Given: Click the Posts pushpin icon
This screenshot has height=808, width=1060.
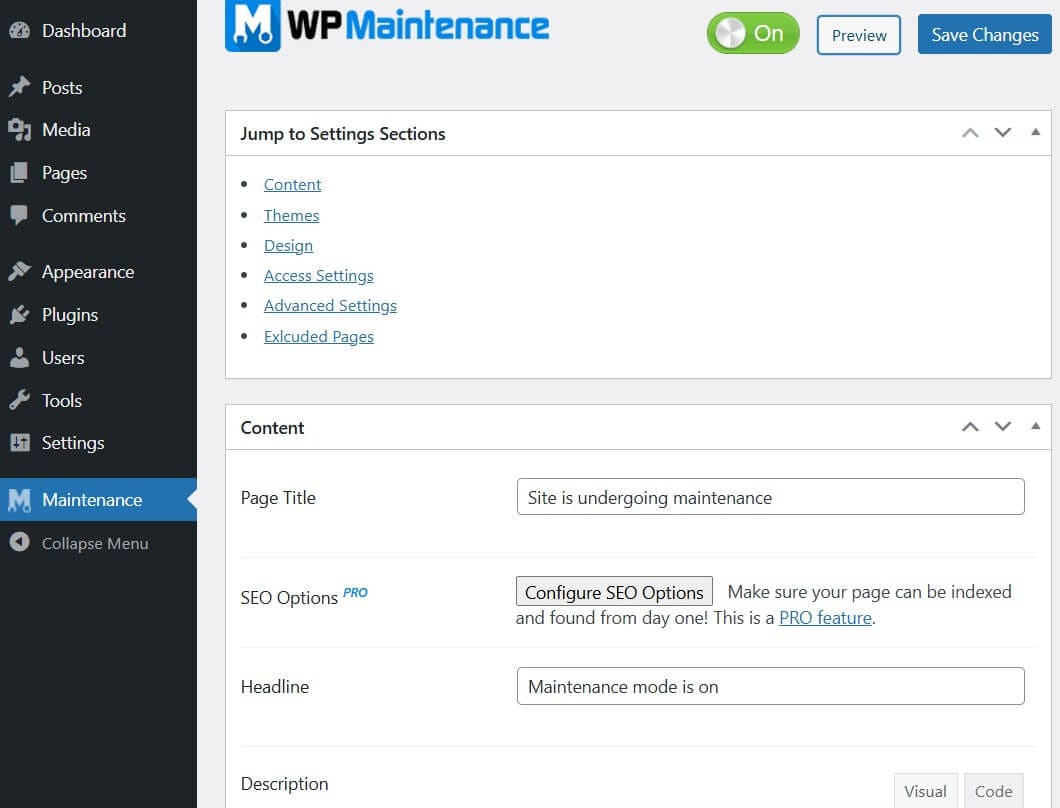Looking at the screenshot, I should [20, 87].
